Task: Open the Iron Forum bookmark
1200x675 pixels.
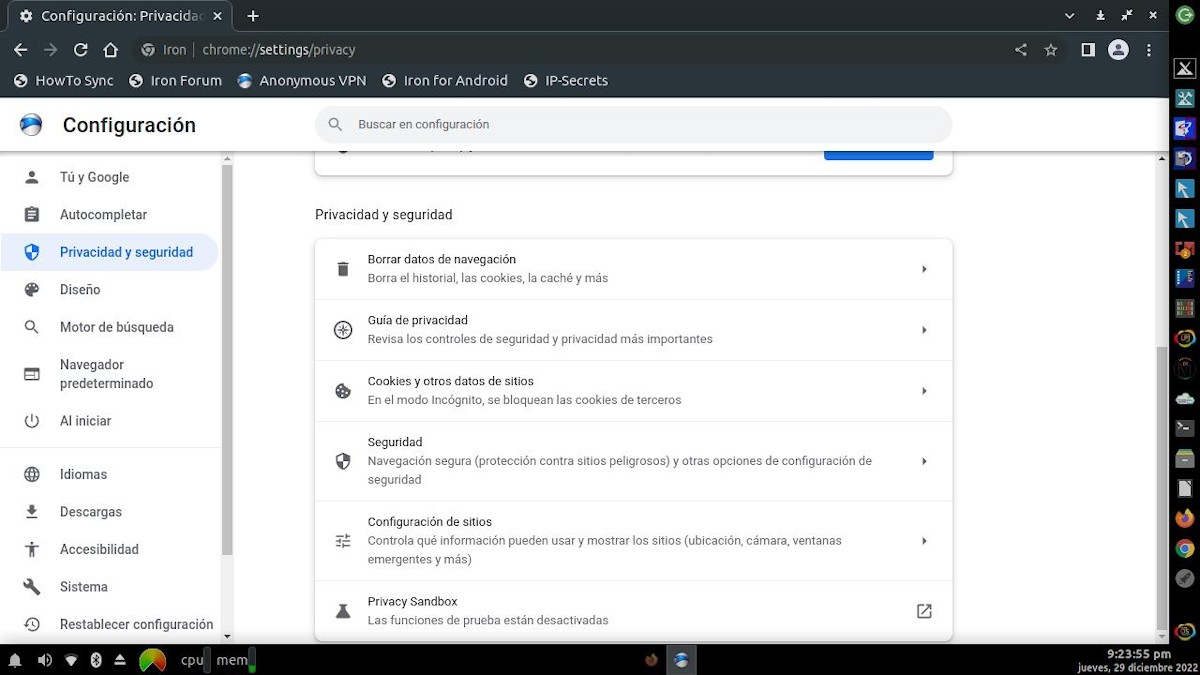Action: pos(176,81)
